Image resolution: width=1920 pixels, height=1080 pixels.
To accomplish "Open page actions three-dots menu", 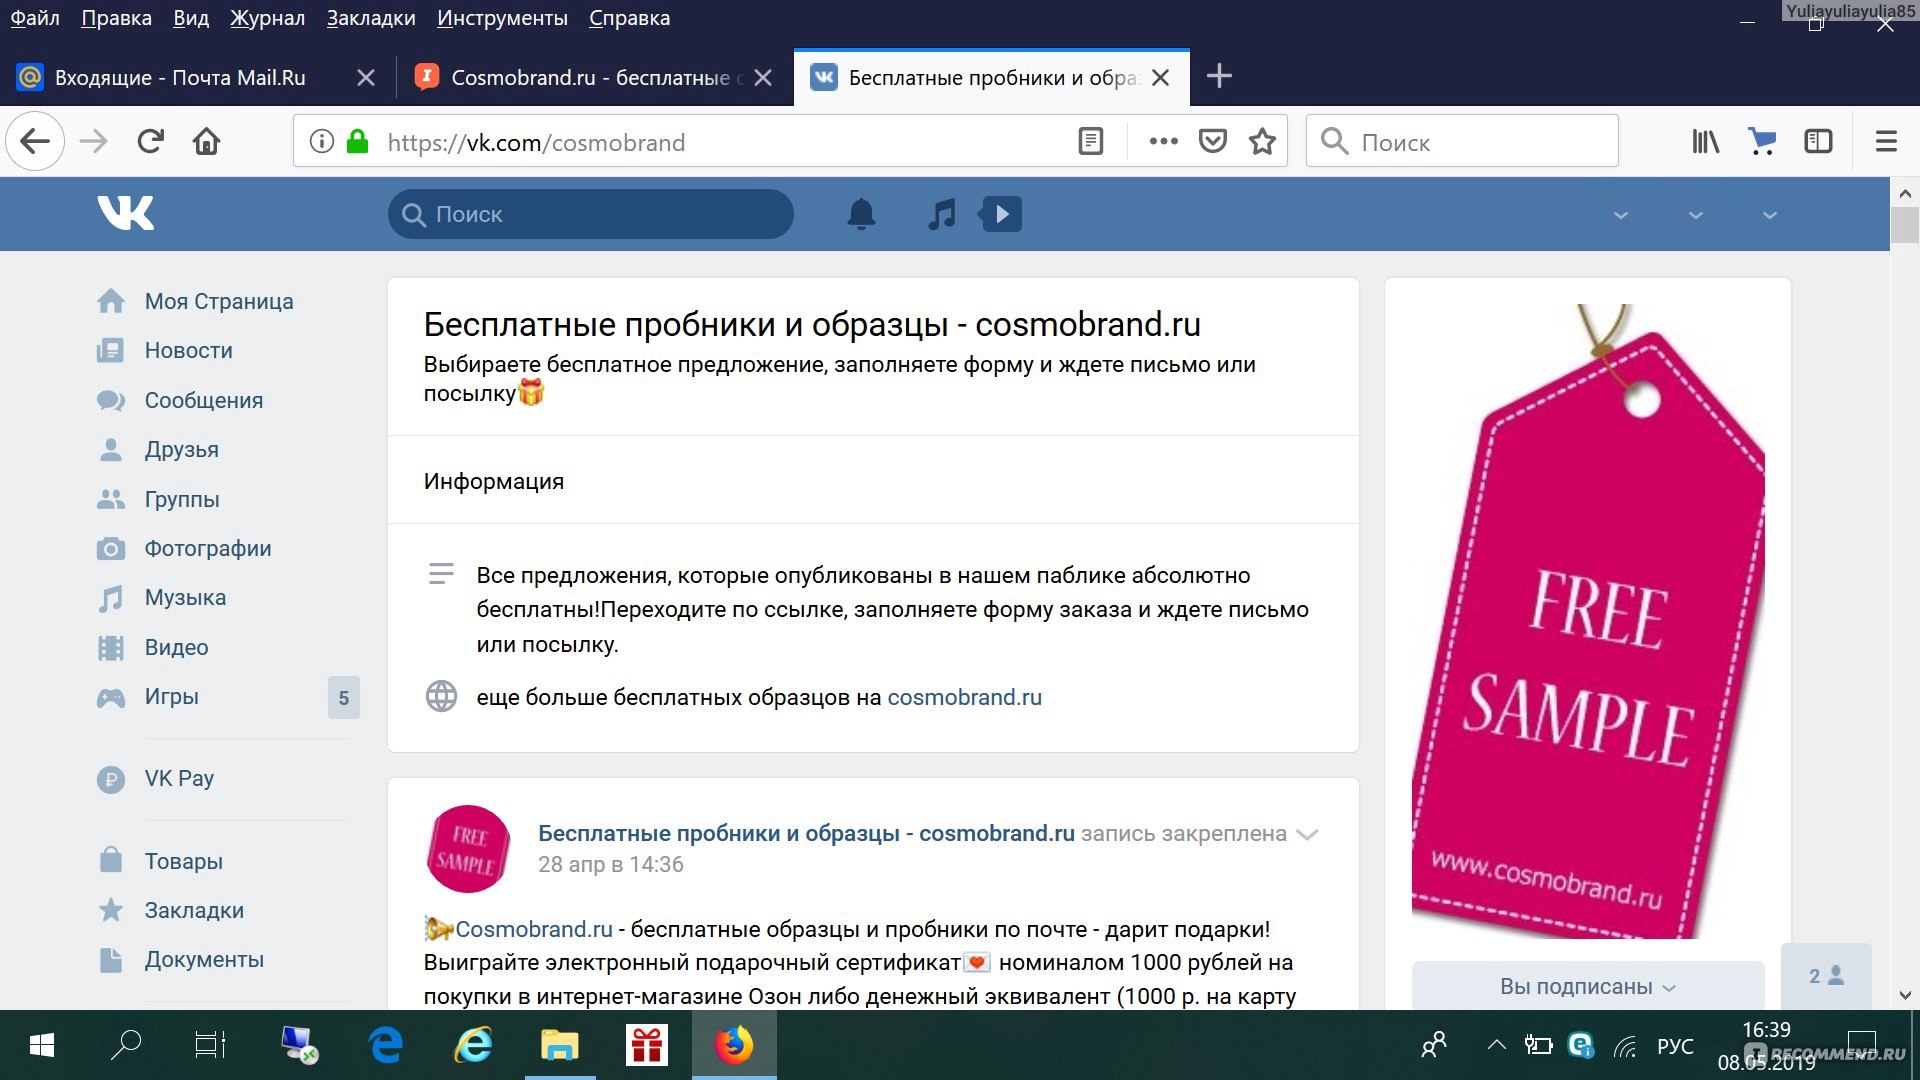I will click(x=1163, y=141).
